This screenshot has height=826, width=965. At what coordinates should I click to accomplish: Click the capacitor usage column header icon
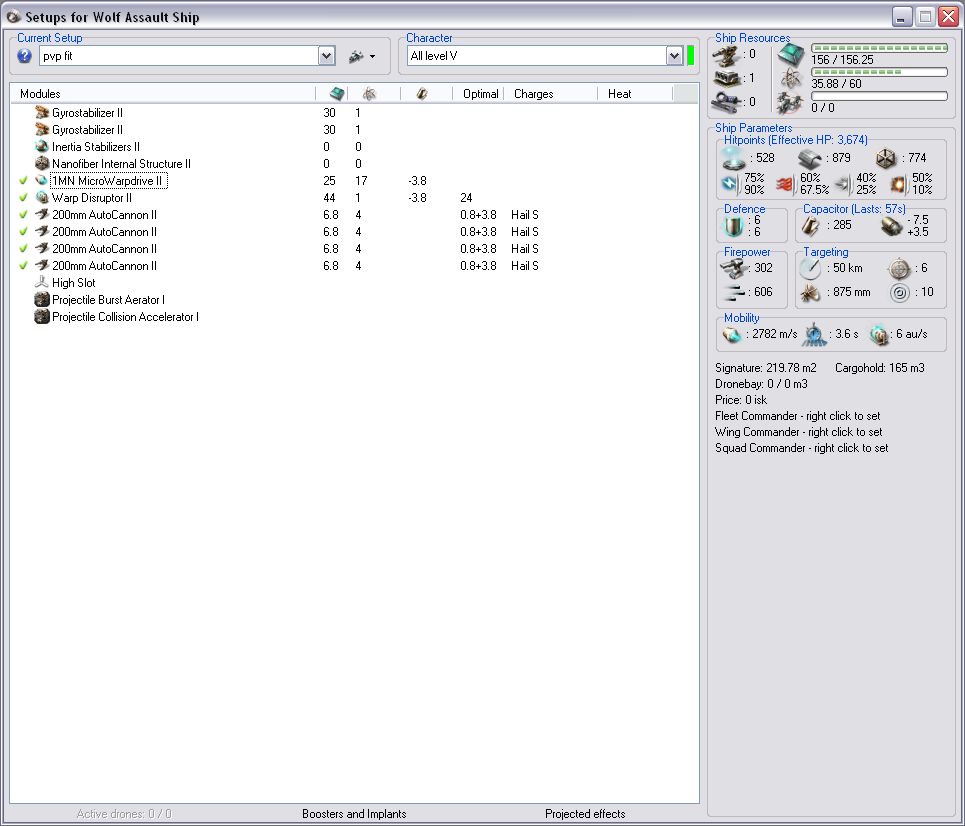(x=422, y=93)
